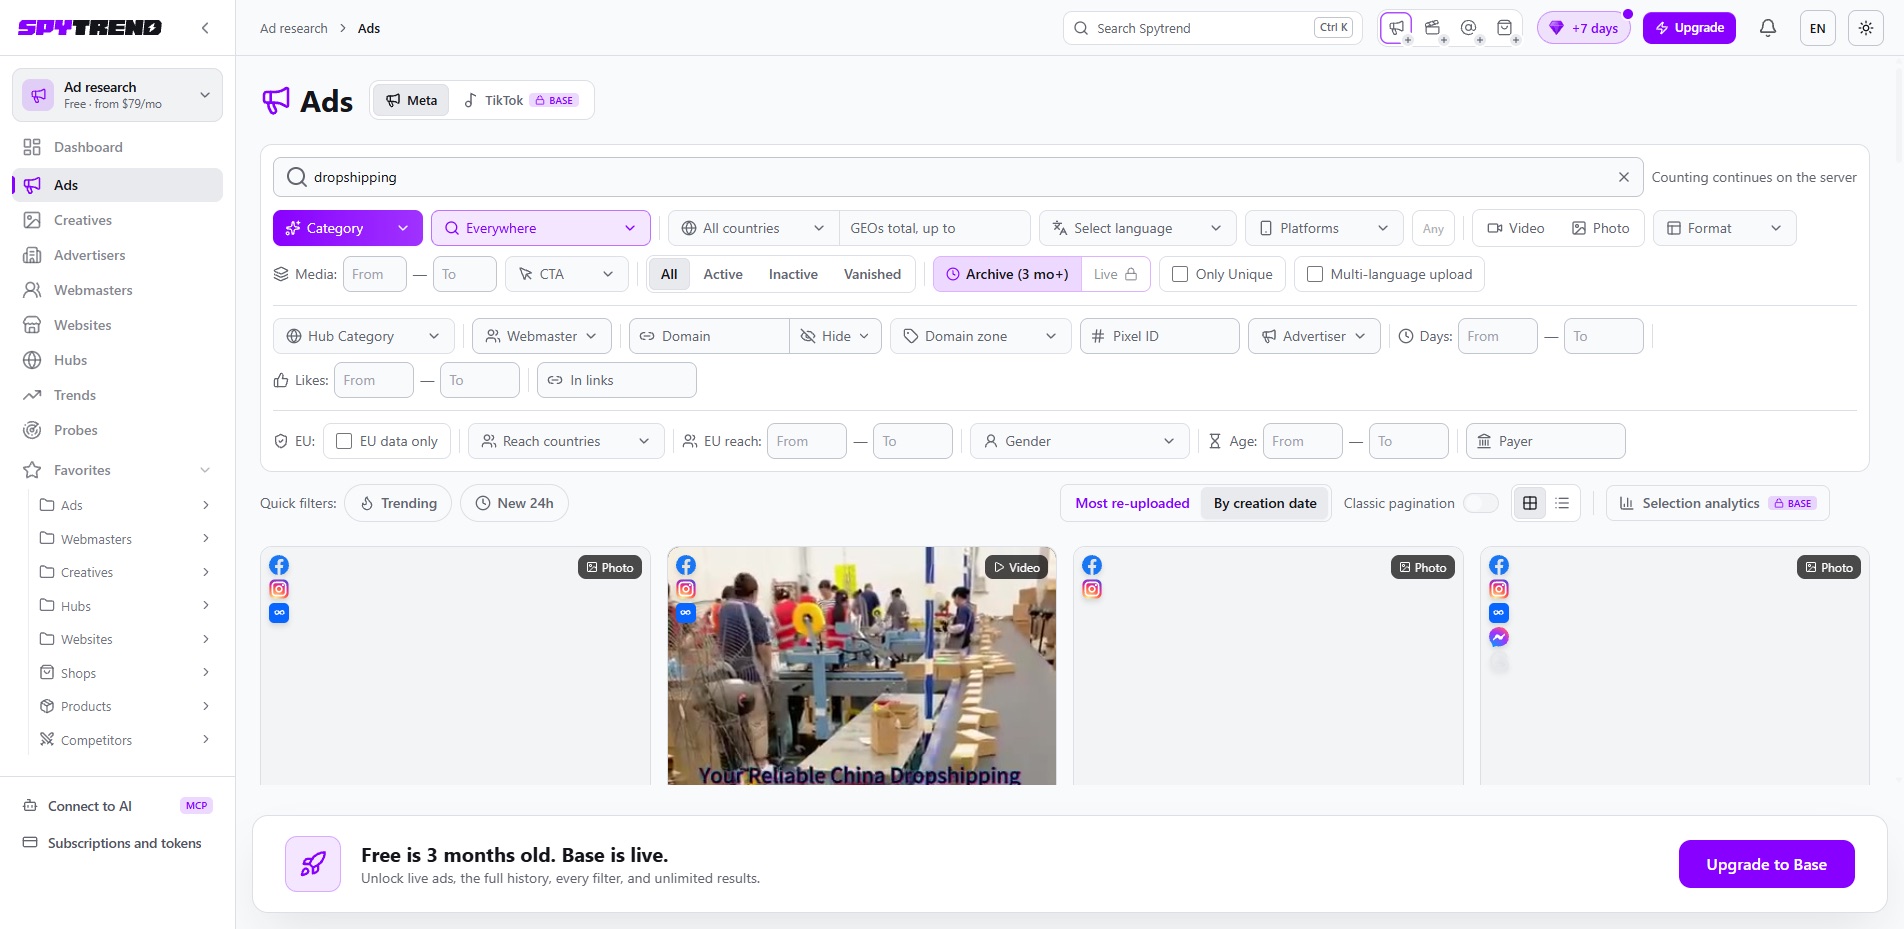Switch to Vanished status tab
Viewport: 1904px width, 929px height.
click(872, 274)
